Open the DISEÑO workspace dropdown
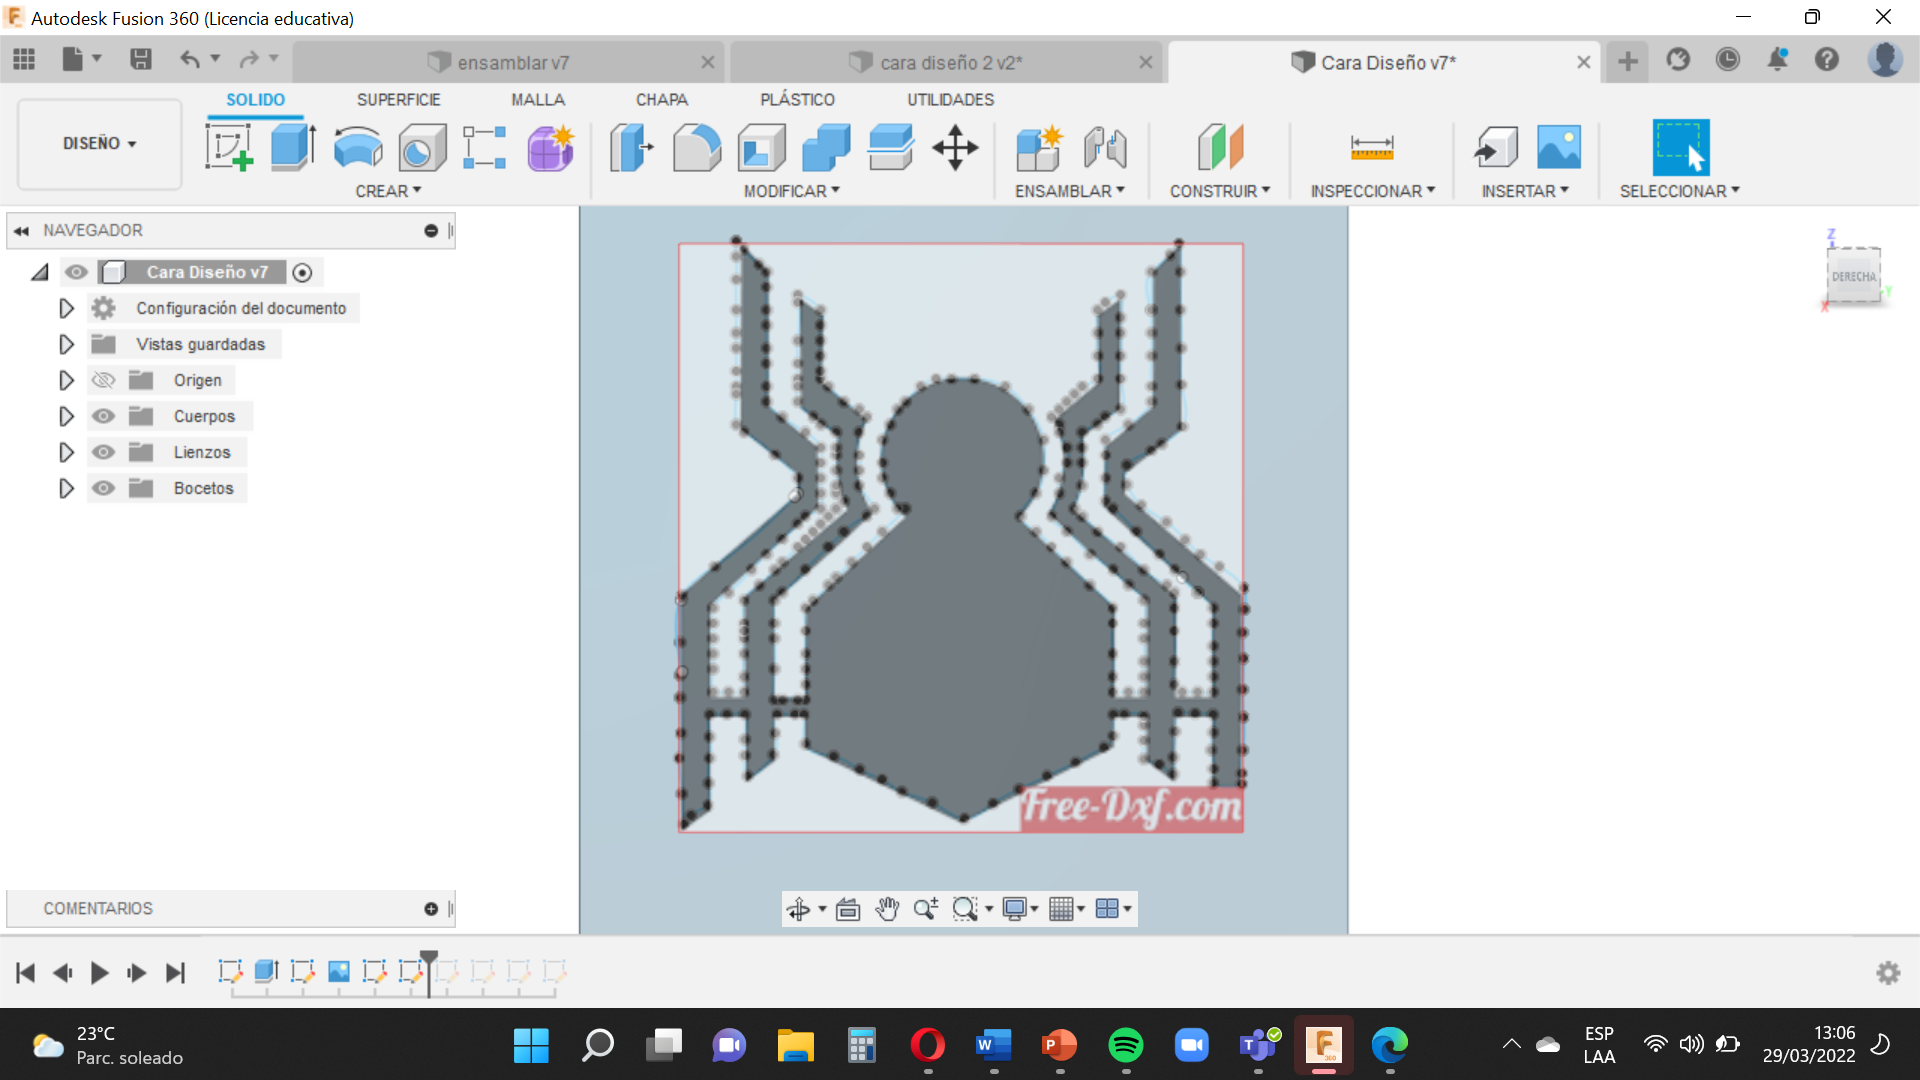 (x=99, y=144)
